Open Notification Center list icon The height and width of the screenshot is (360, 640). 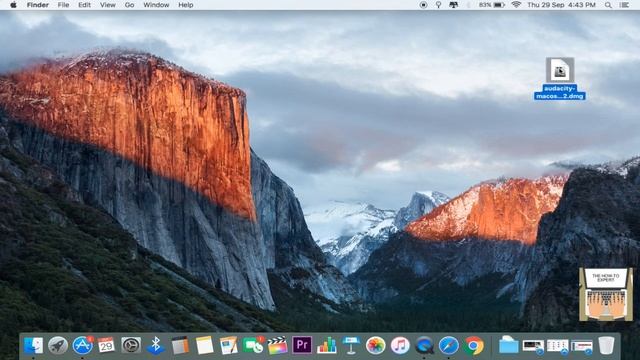tap(624, 5)
